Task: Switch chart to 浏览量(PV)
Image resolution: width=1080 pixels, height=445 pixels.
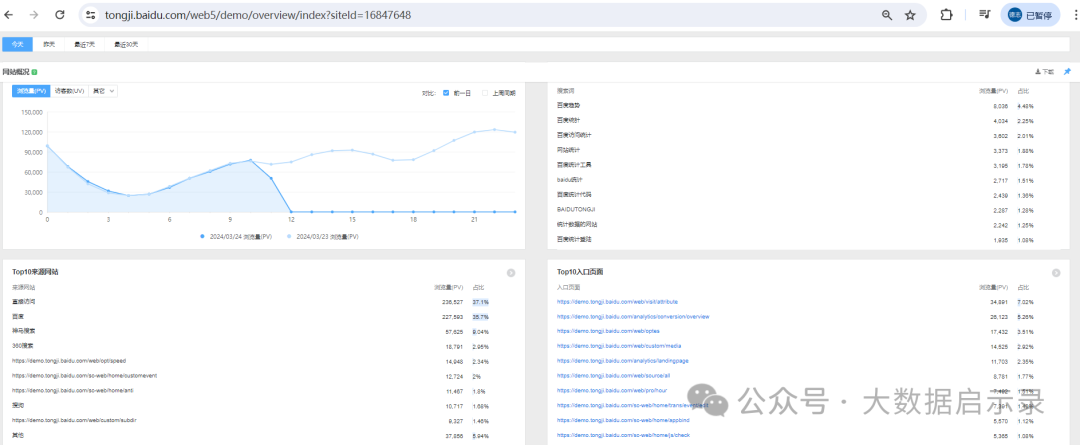Action: (x=31, y=91)
